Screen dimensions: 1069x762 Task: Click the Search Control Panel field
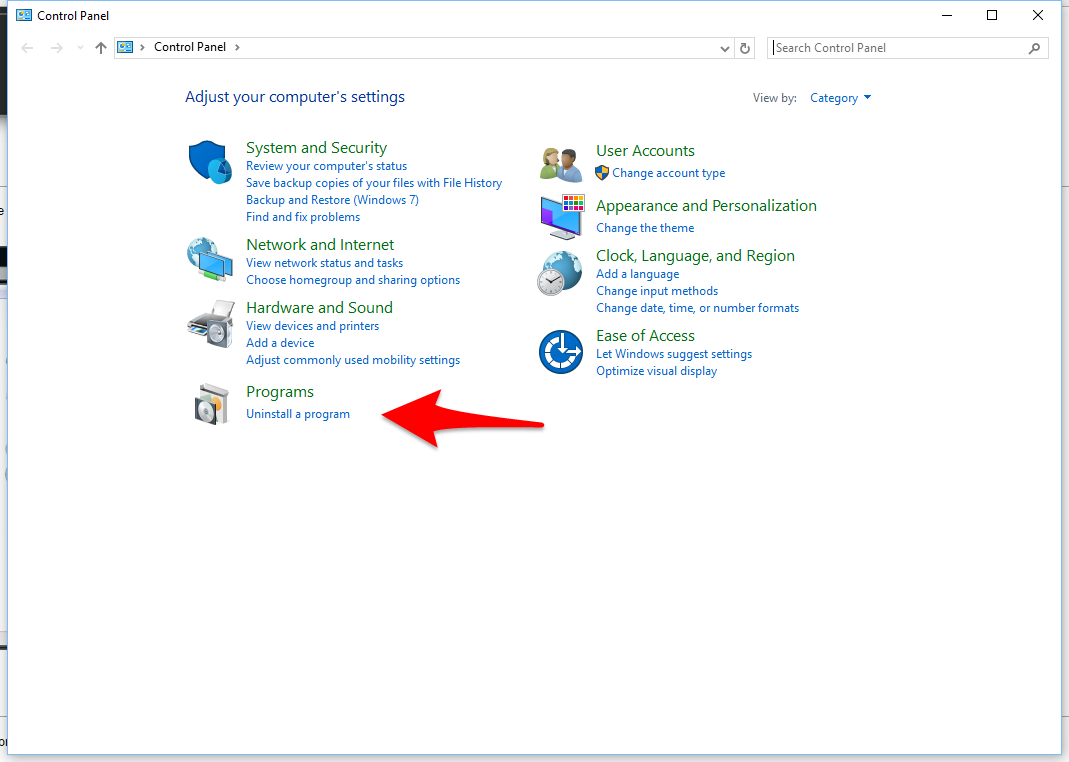point(898,48)
